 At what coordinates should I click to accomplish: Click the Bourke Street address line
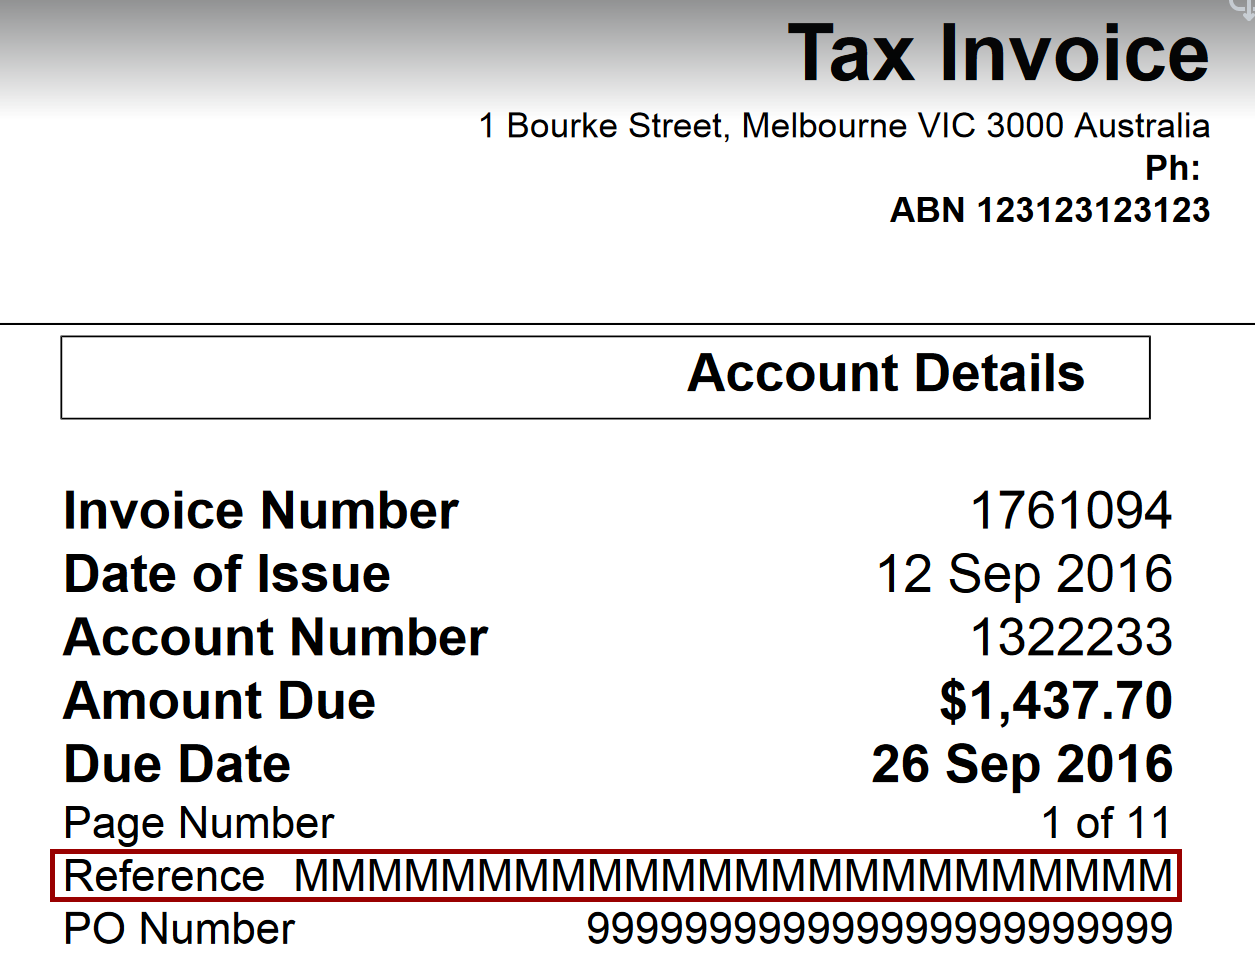coord(844,126)
